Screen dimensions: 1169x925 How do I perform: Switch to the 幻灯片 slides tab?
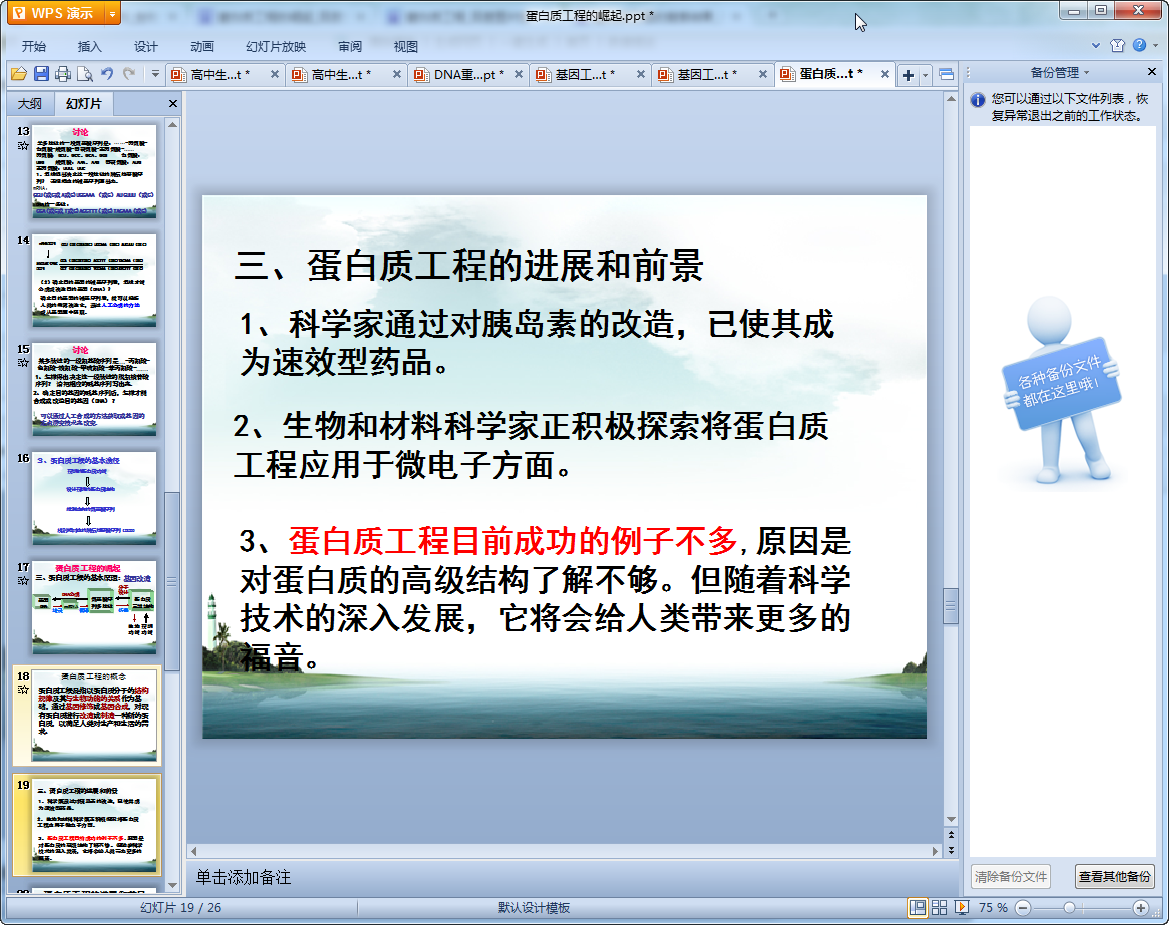pyautogui.click(x=84, y=104)
